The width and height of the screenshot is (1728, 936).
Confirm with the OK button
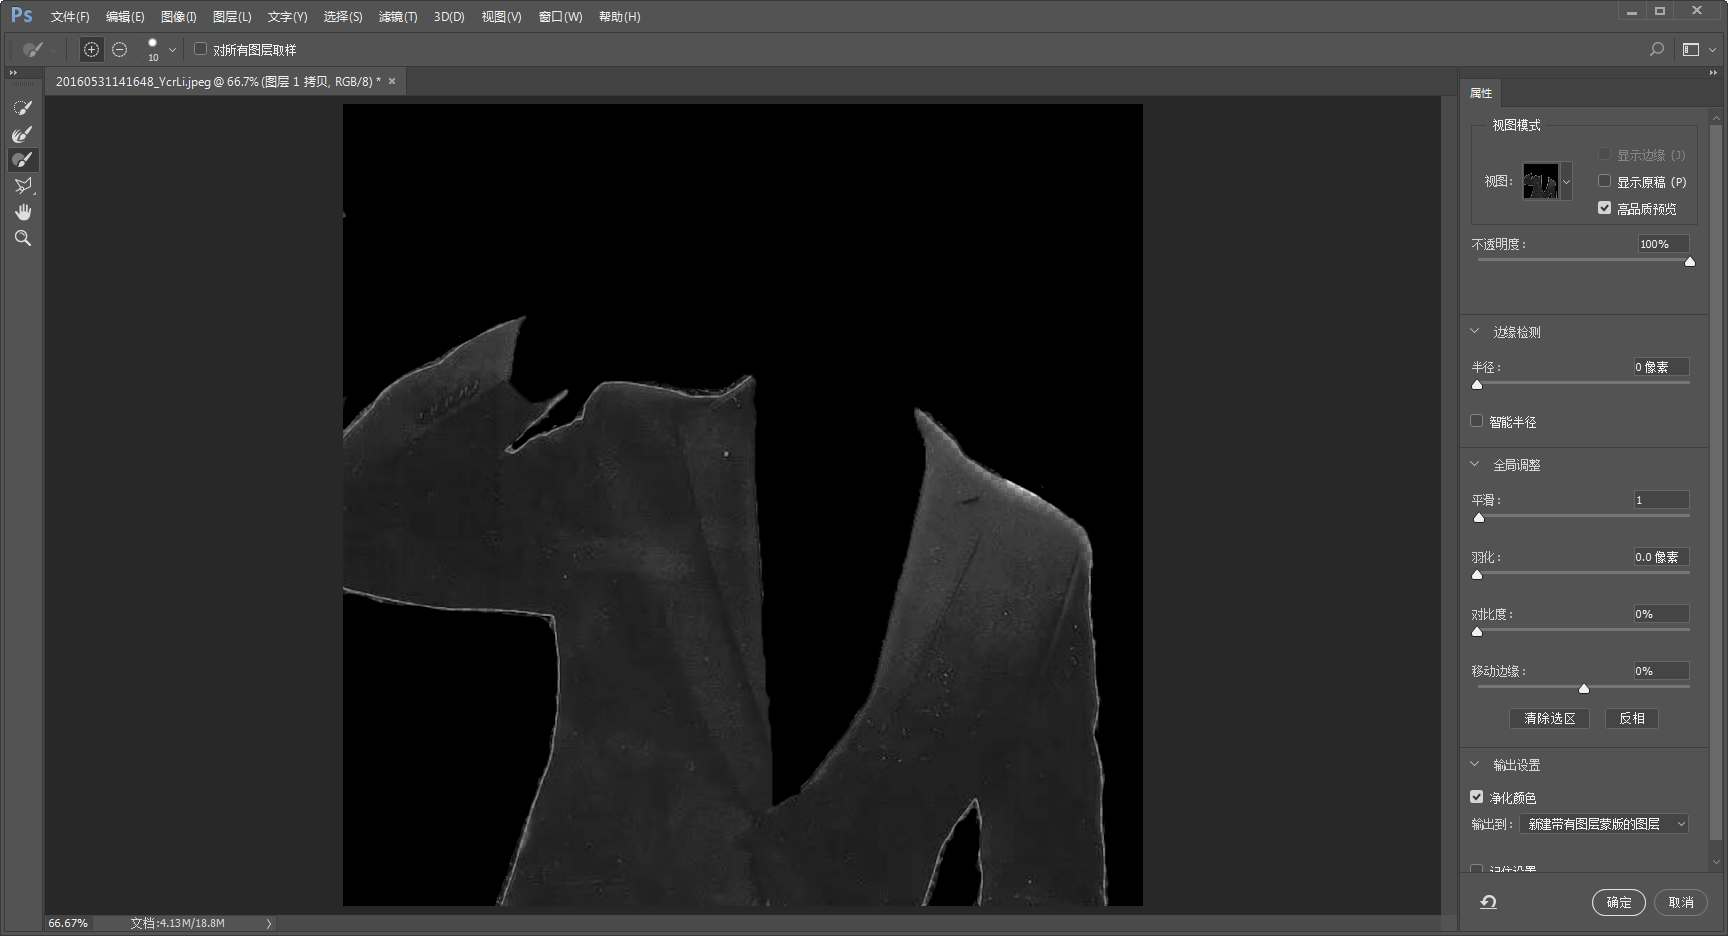[x=1619, y=902]
